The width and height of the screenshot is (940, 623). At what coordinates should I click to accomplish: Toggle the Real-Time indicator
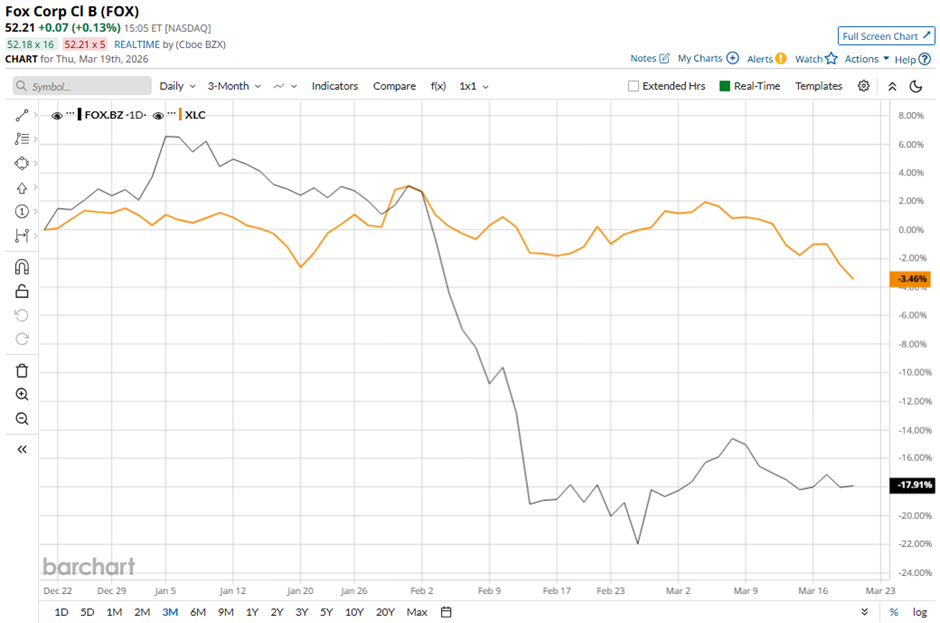725,86
